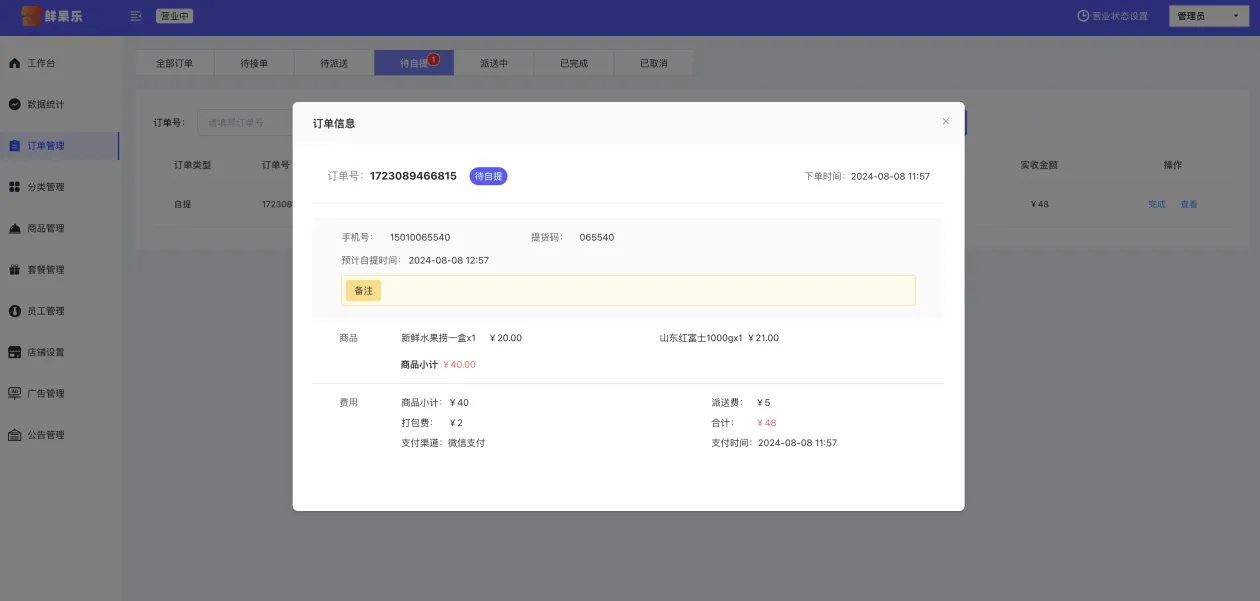Click the 数据统计 chart icon
Image resolution: width=1260 pixels, height=601 pixels.
15,104
